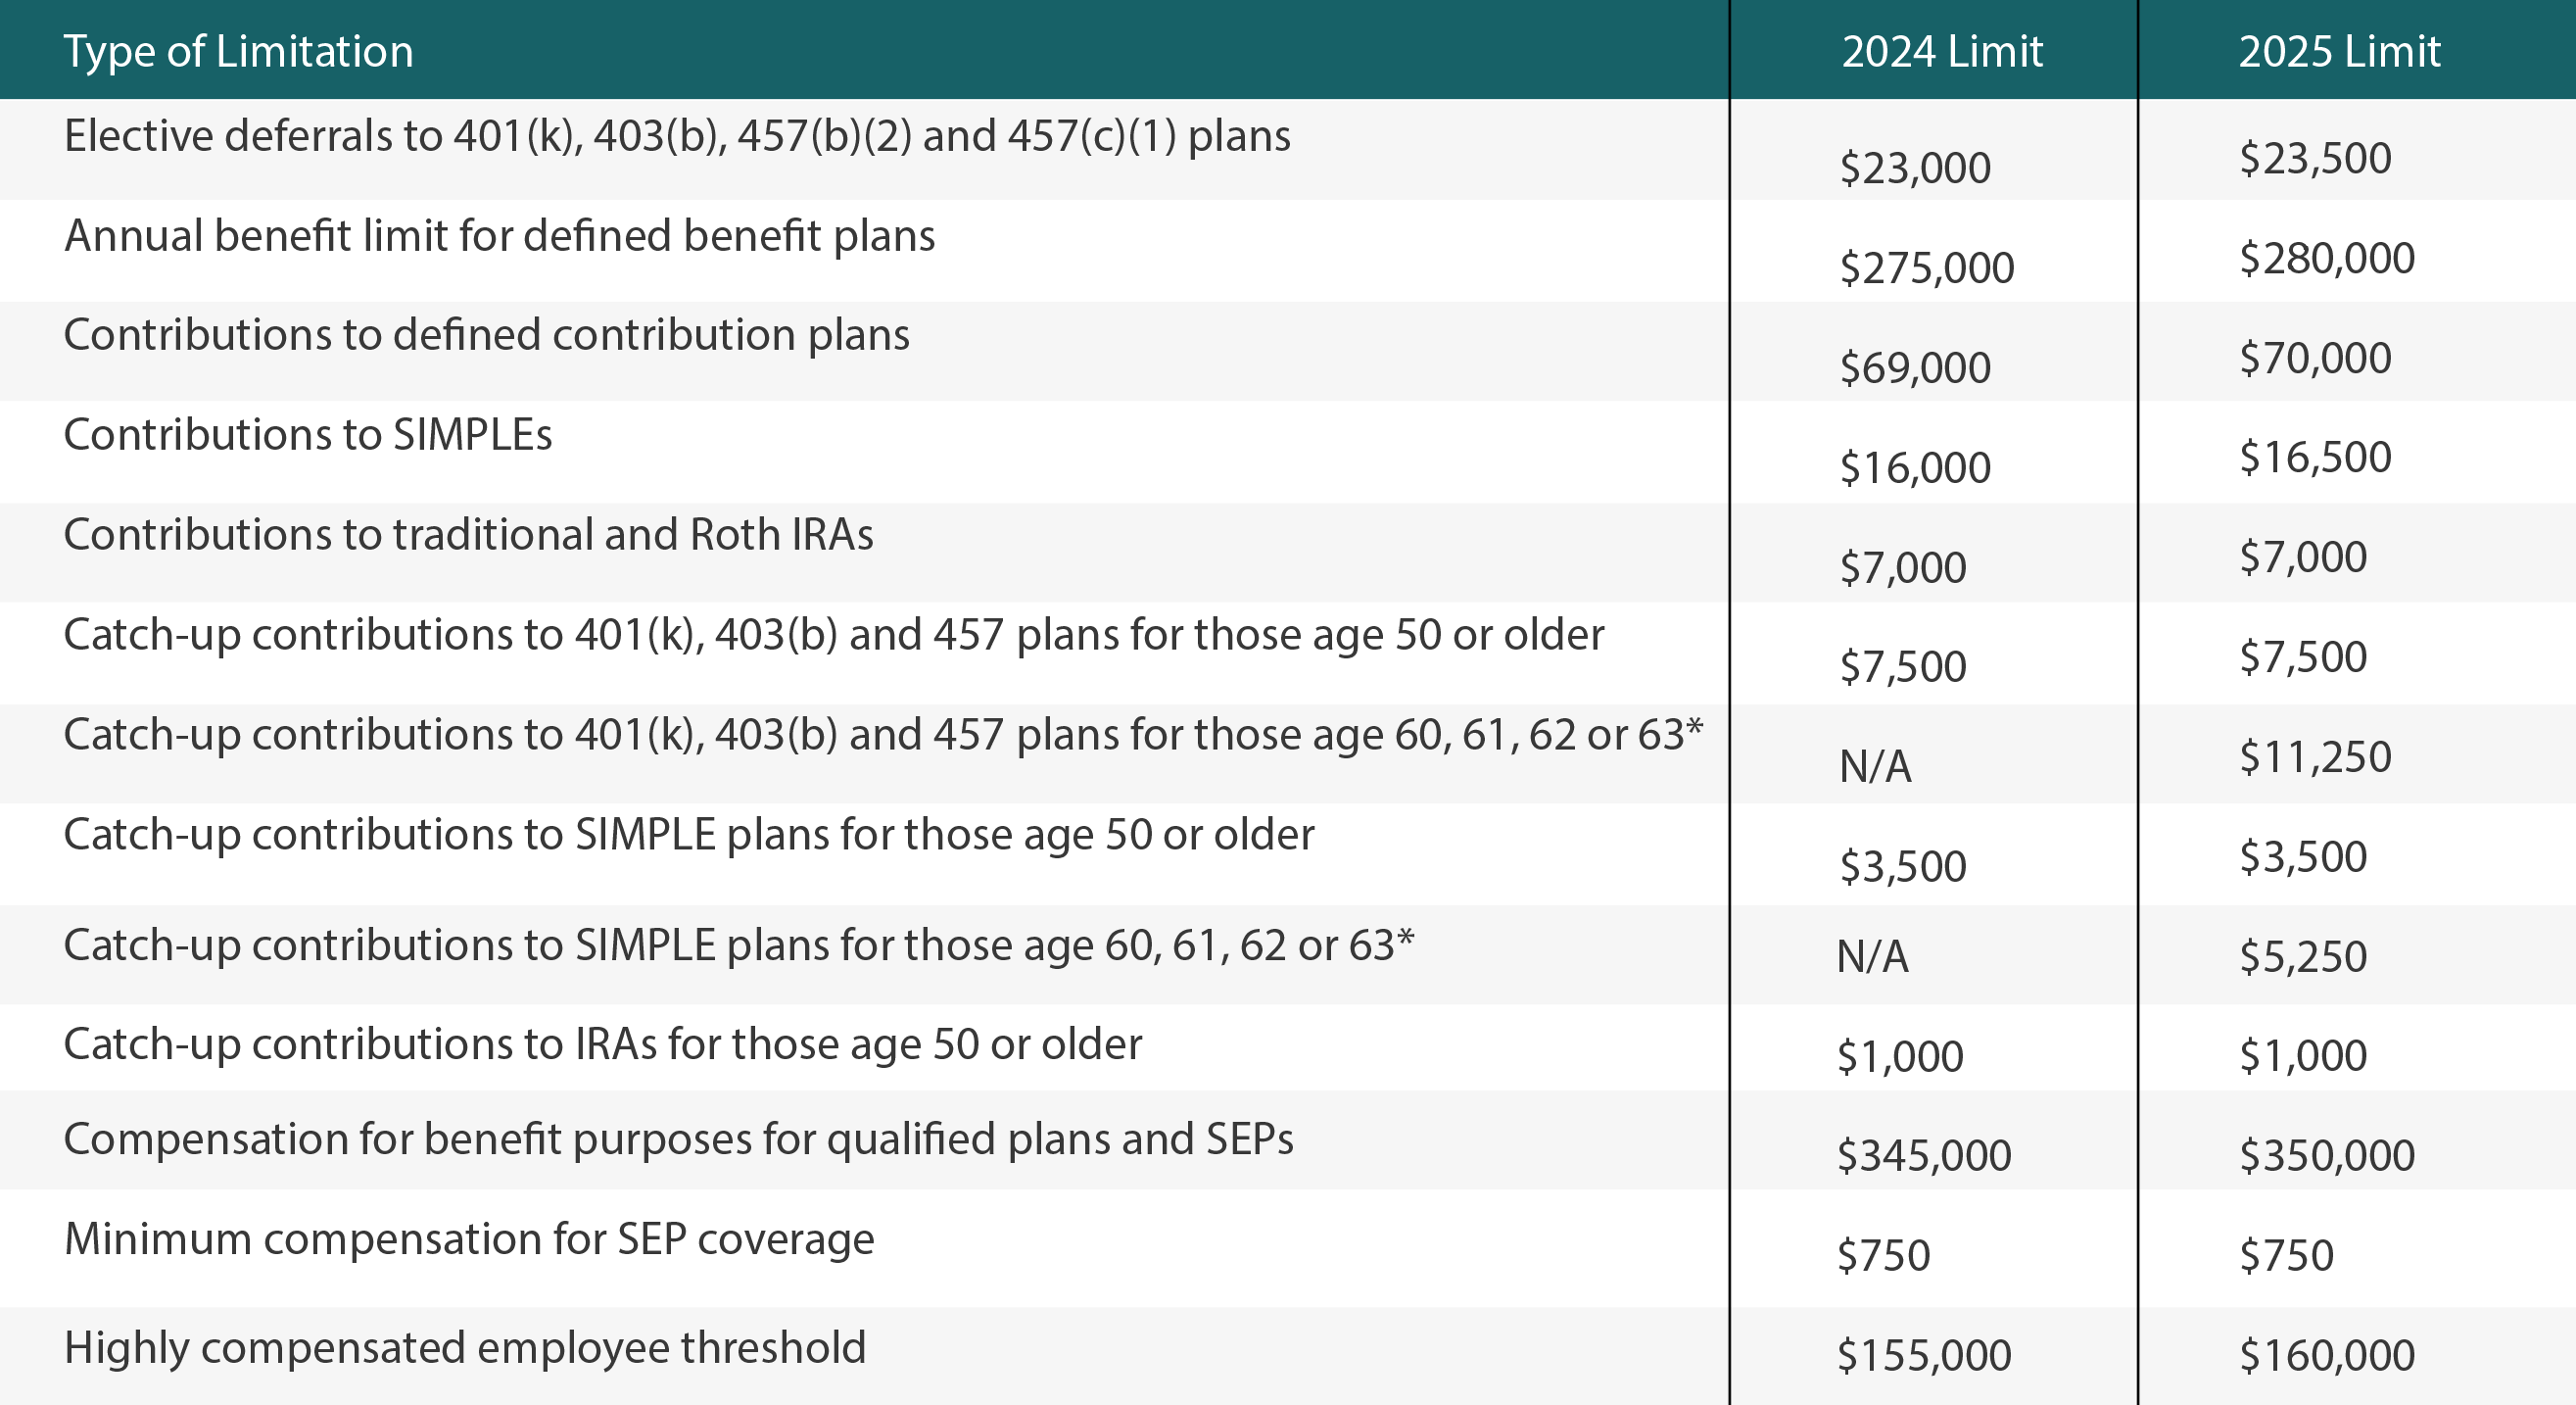The image size is (2576, 1405).
Task: Click the $345,000 compensation limit for 2024
Action: (x=1924, y=1156)
